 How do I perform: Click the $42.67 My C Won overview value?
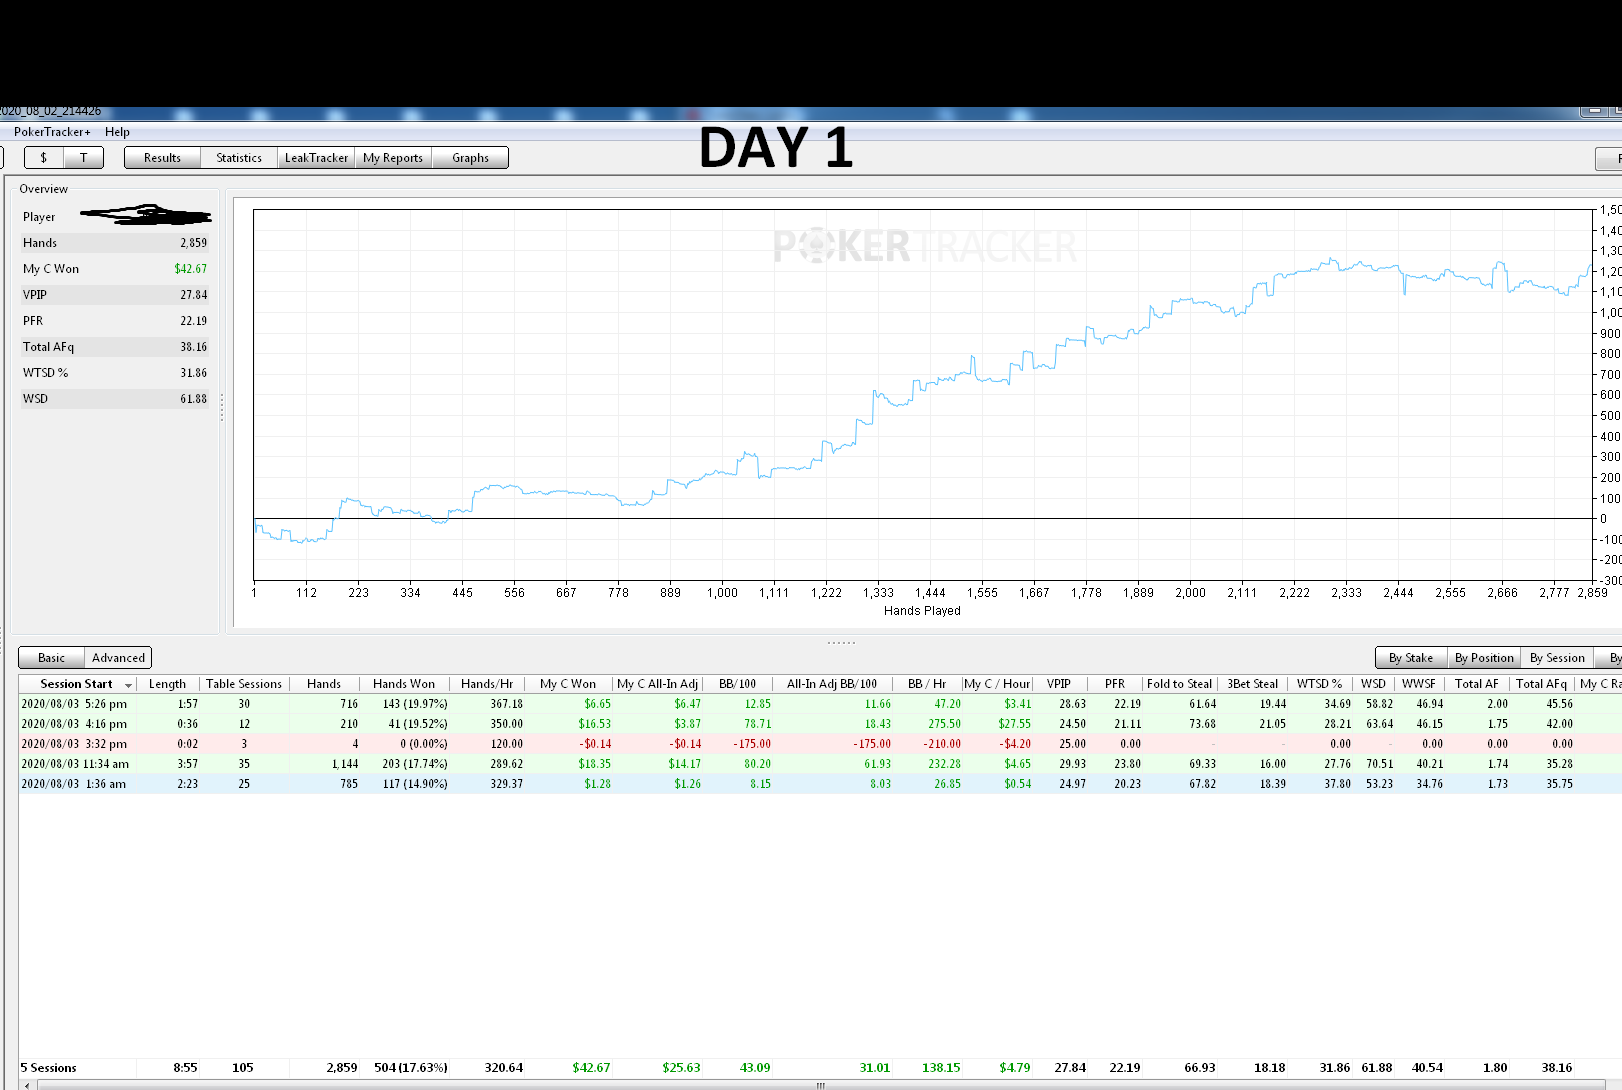(x=191, y=269)
